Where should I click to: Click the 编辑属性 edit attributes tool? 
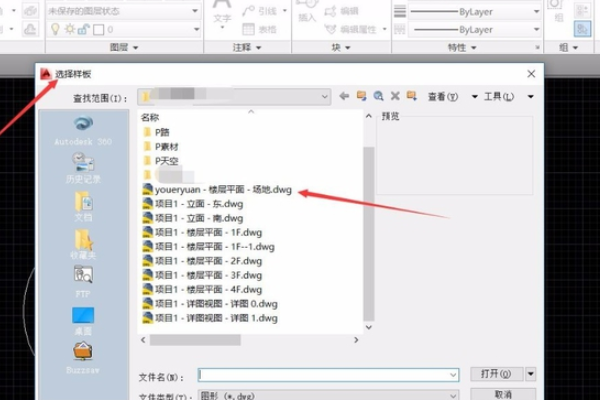[355, 29]
